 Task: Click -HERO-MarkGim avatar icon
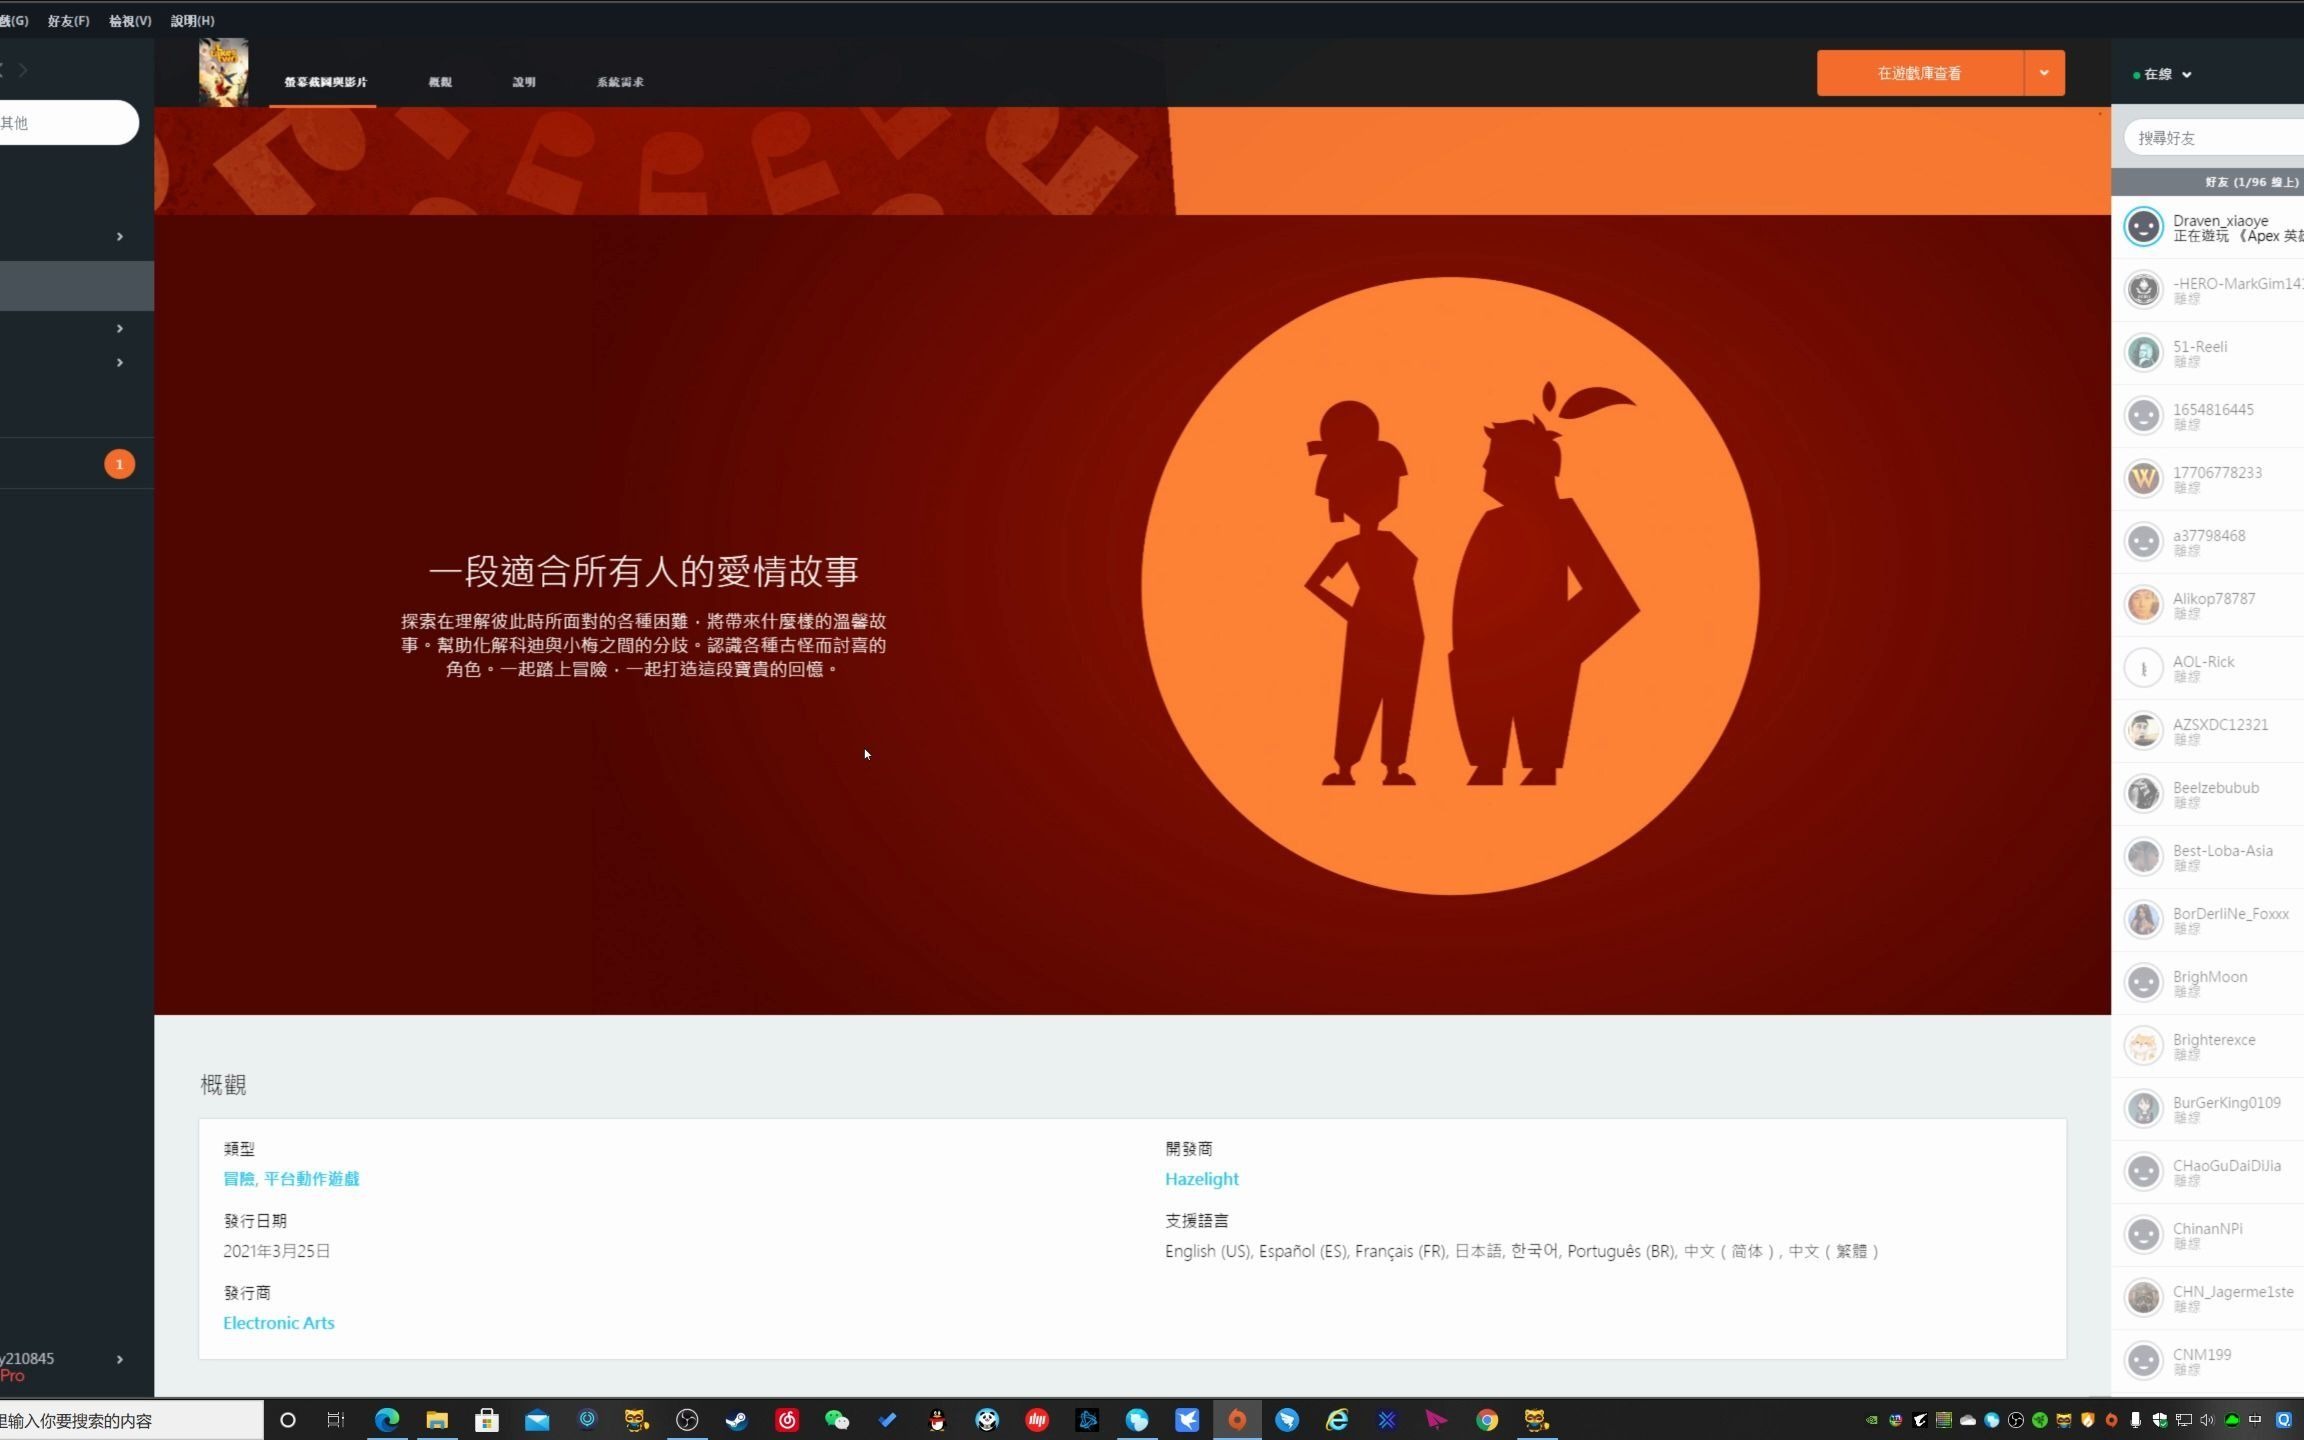[2143, 290]
